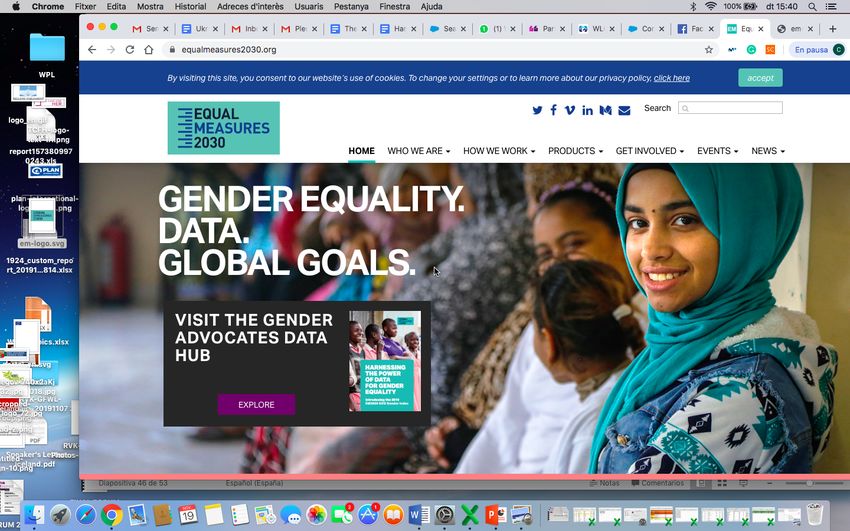Open the EVENTS dropdown menu

tap(717, 151)
